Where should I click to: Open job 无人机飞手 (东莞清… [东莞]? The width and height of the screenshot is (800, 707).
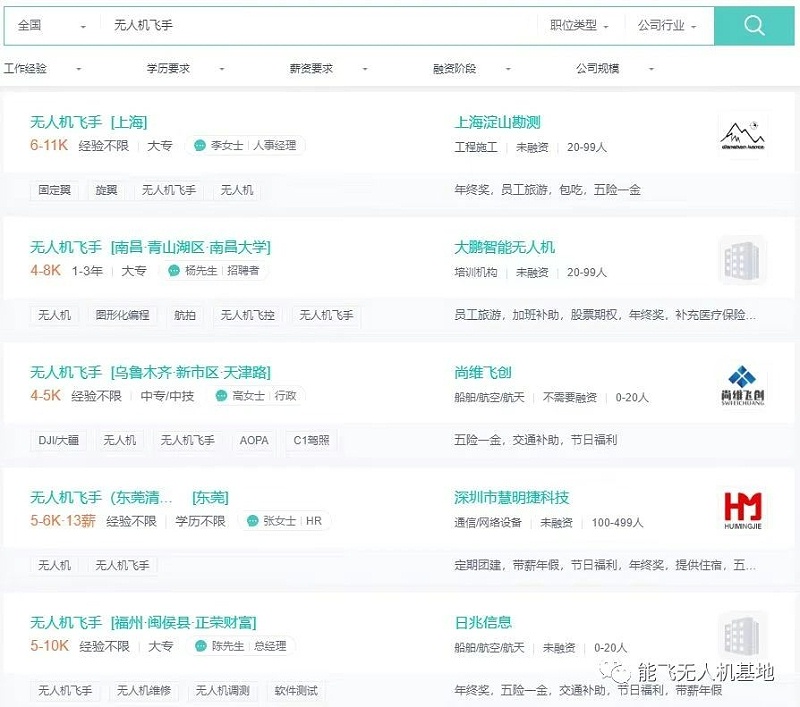129,497
